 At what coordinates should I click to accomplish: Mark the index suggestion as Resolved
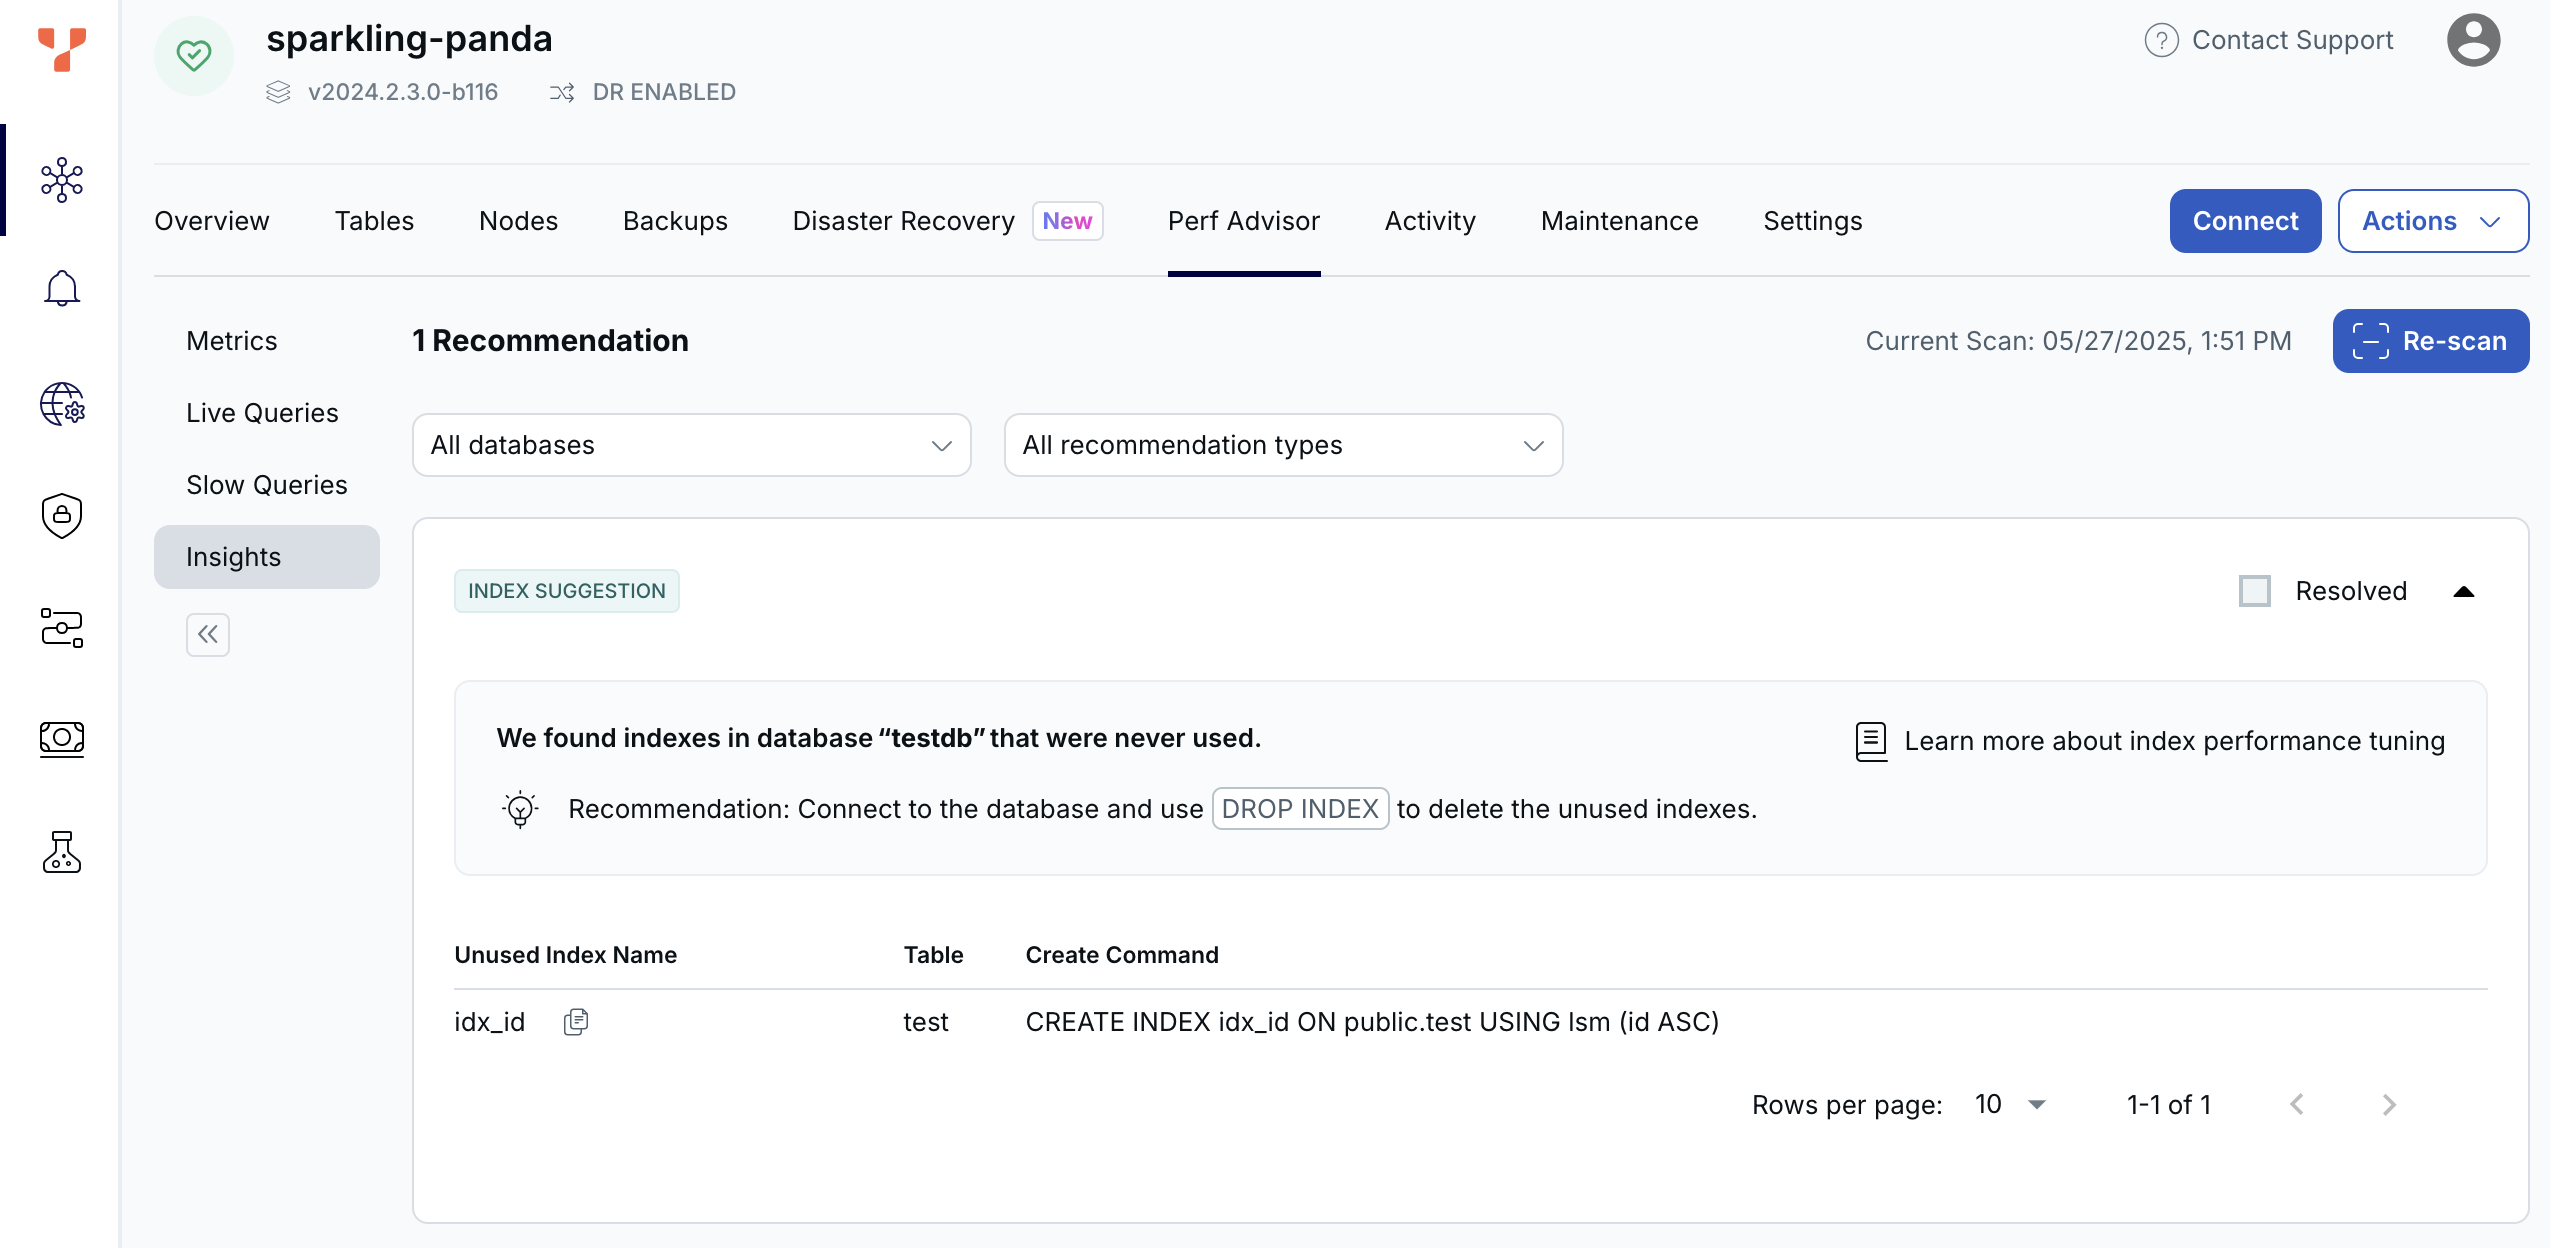tap(2254, 591)
